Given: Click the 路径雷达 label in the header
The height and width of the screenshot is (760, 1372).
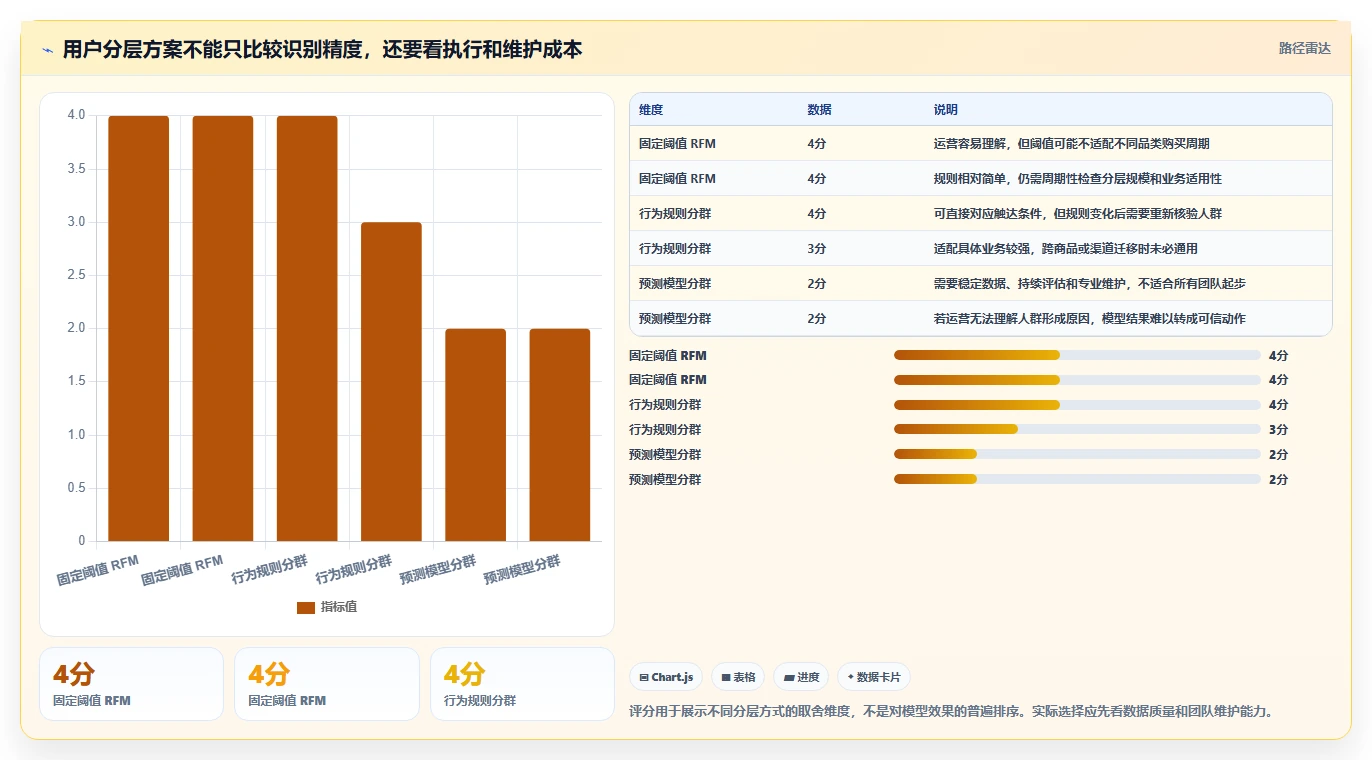Looking at the screenshot, I should point(1305,48).
